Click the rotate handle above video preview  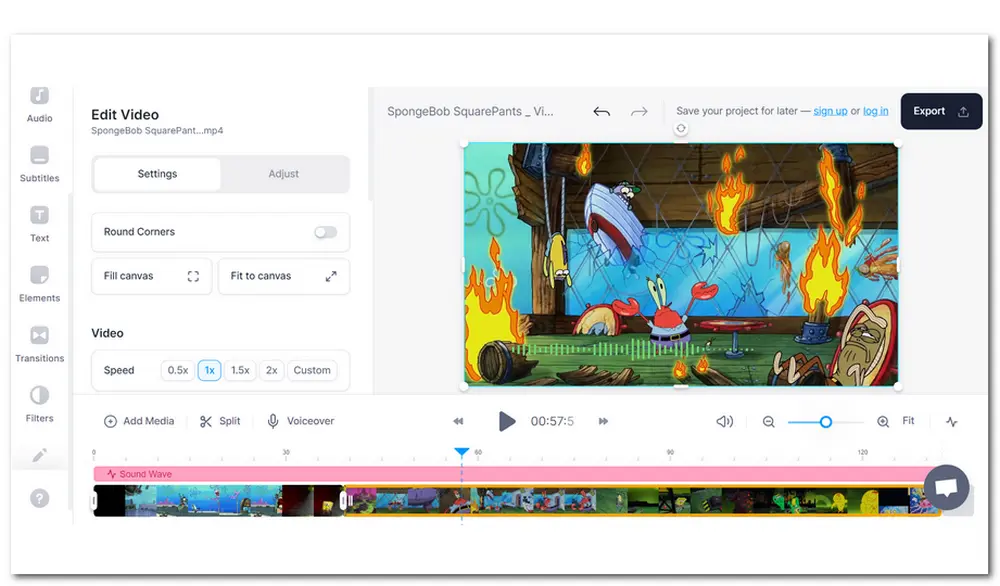[x=681, y=128]
